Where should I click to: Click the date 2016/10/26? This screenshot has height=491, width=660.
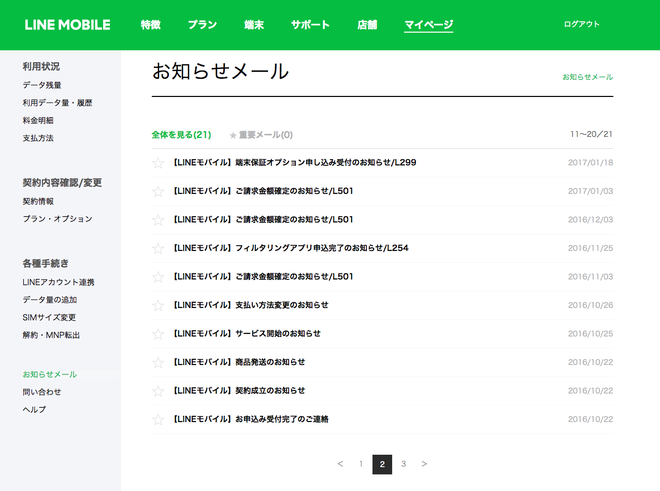(x=590, y=305)
